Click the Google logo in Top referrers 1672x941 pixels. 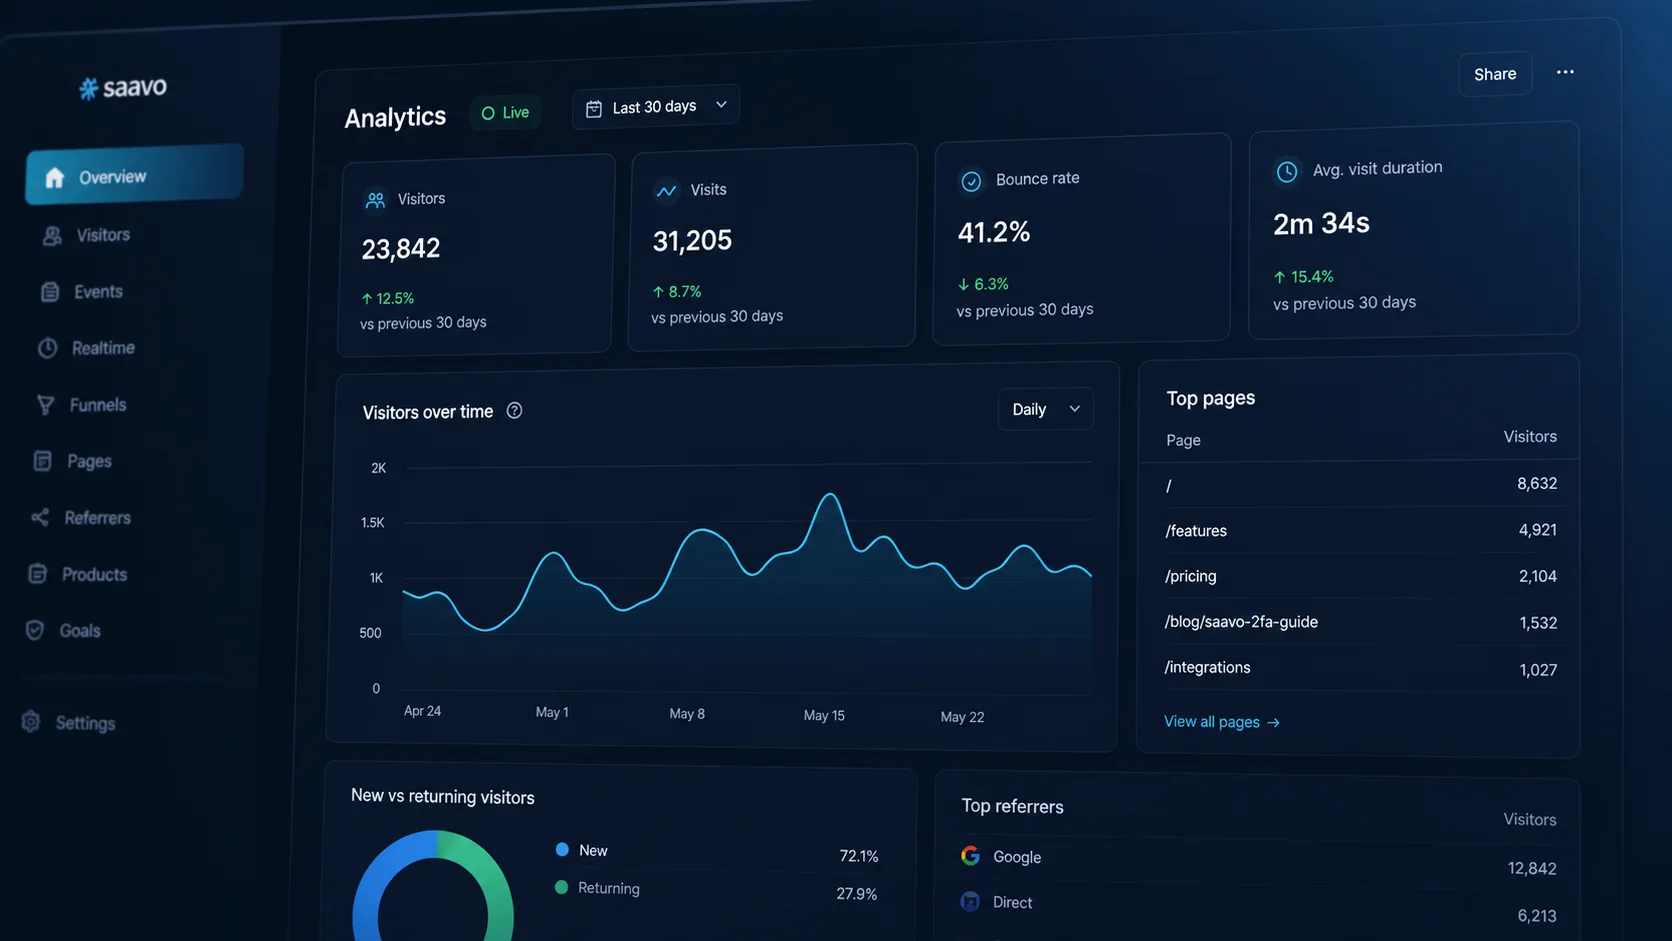coord(970,856)
